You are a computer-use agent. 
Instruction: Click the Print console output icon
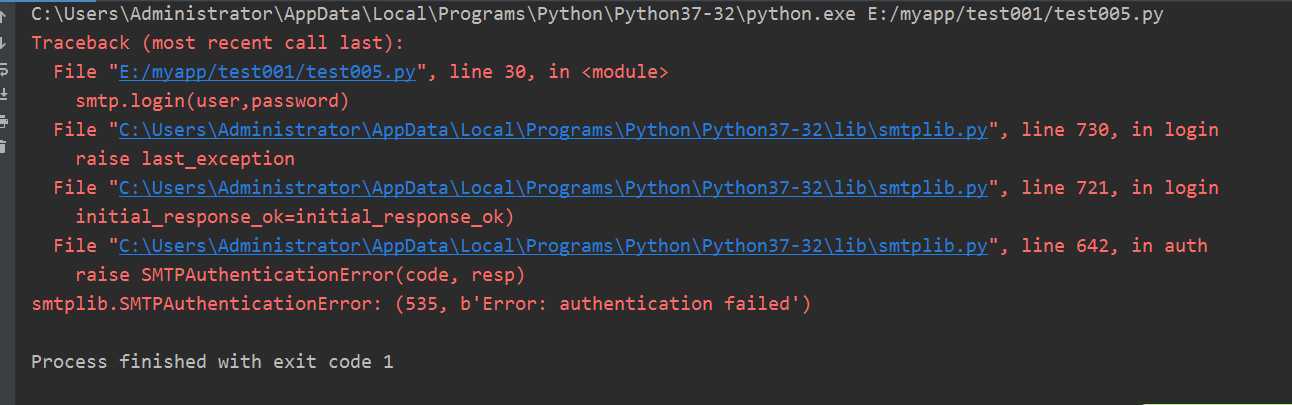point(3,121)
